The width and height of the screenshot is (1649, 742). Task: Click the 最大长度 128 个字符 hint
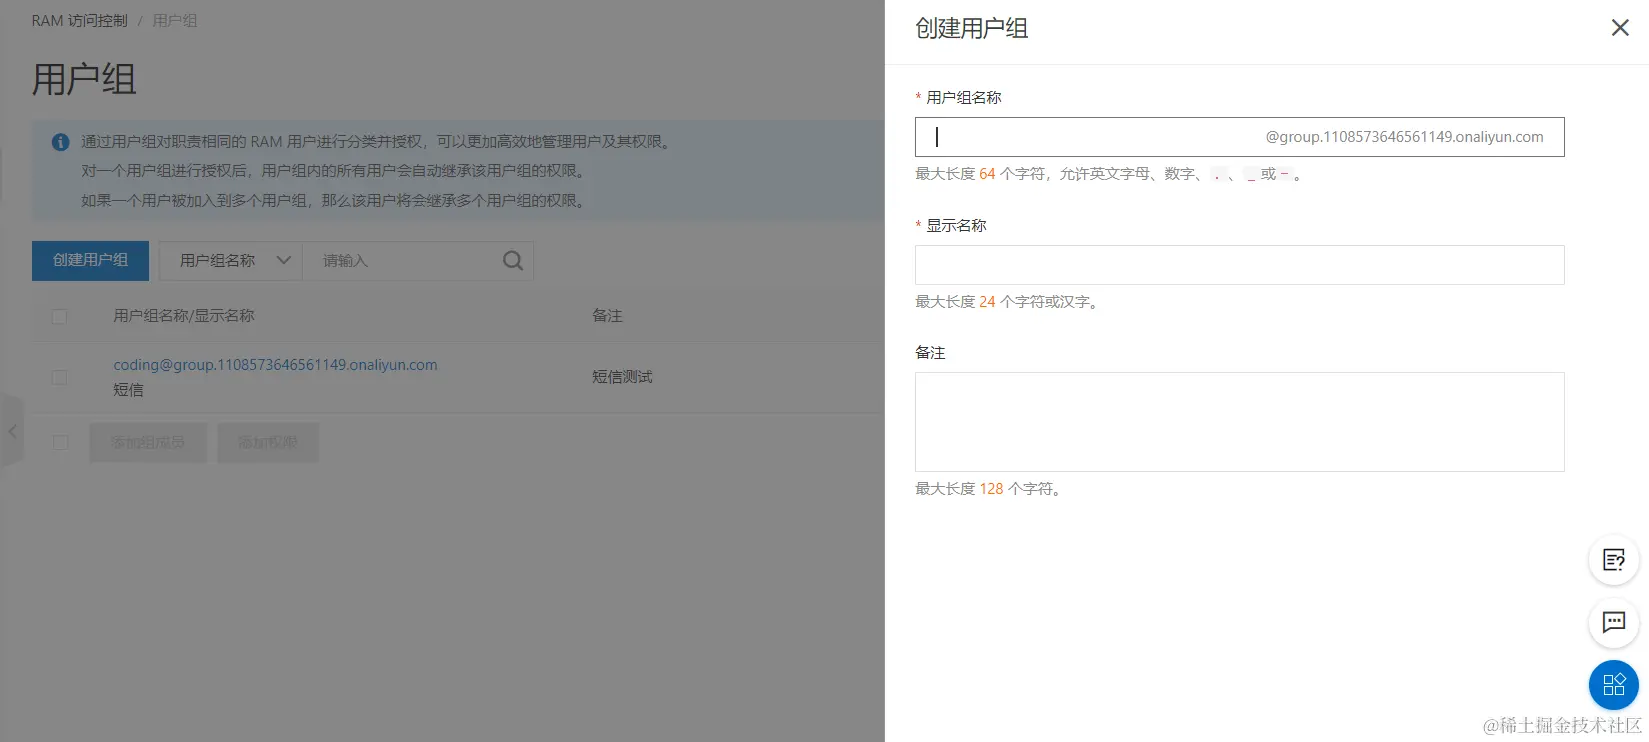click(990, 489)
